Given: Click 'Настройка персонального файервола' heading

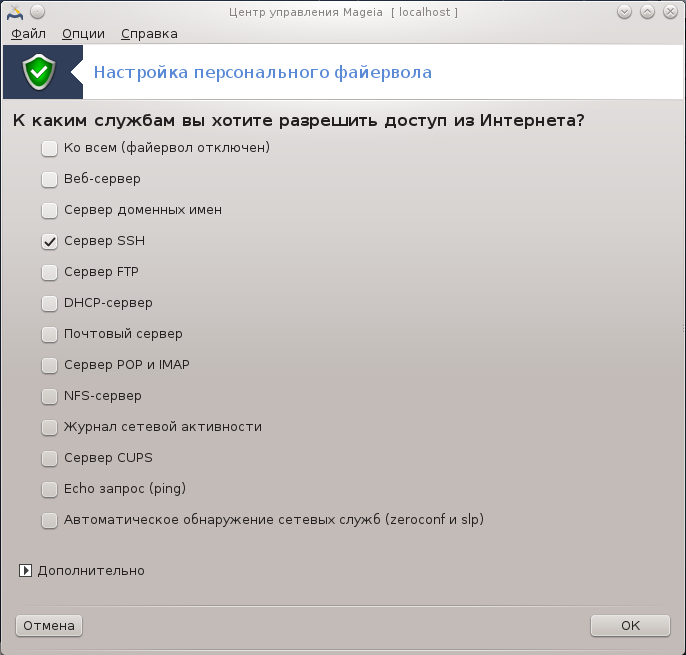Looking at the screenshot, I should [x=262, y=72].
